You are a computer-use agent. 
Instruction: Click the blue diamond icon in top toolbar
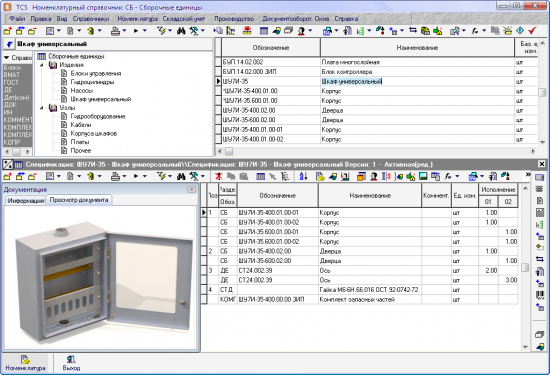pos(520,31)
